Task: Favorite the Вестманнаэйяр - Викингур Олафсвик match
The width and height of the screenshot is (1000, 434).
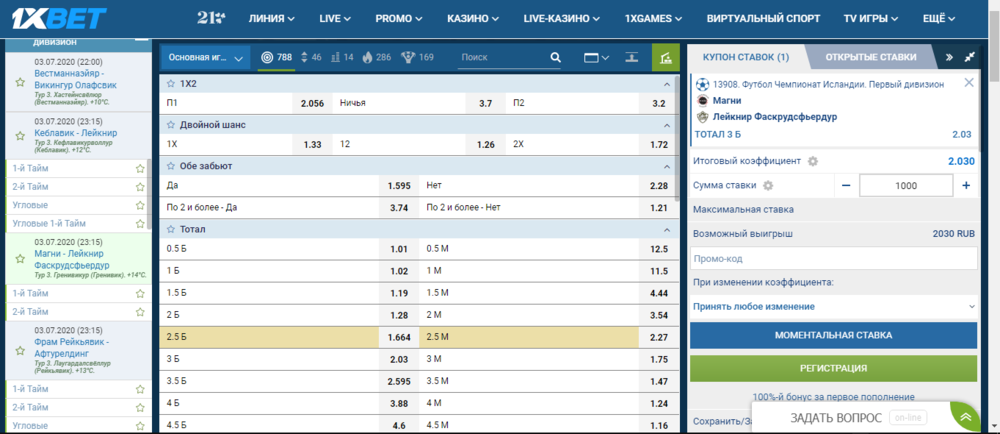Action: tap(20, 82)
